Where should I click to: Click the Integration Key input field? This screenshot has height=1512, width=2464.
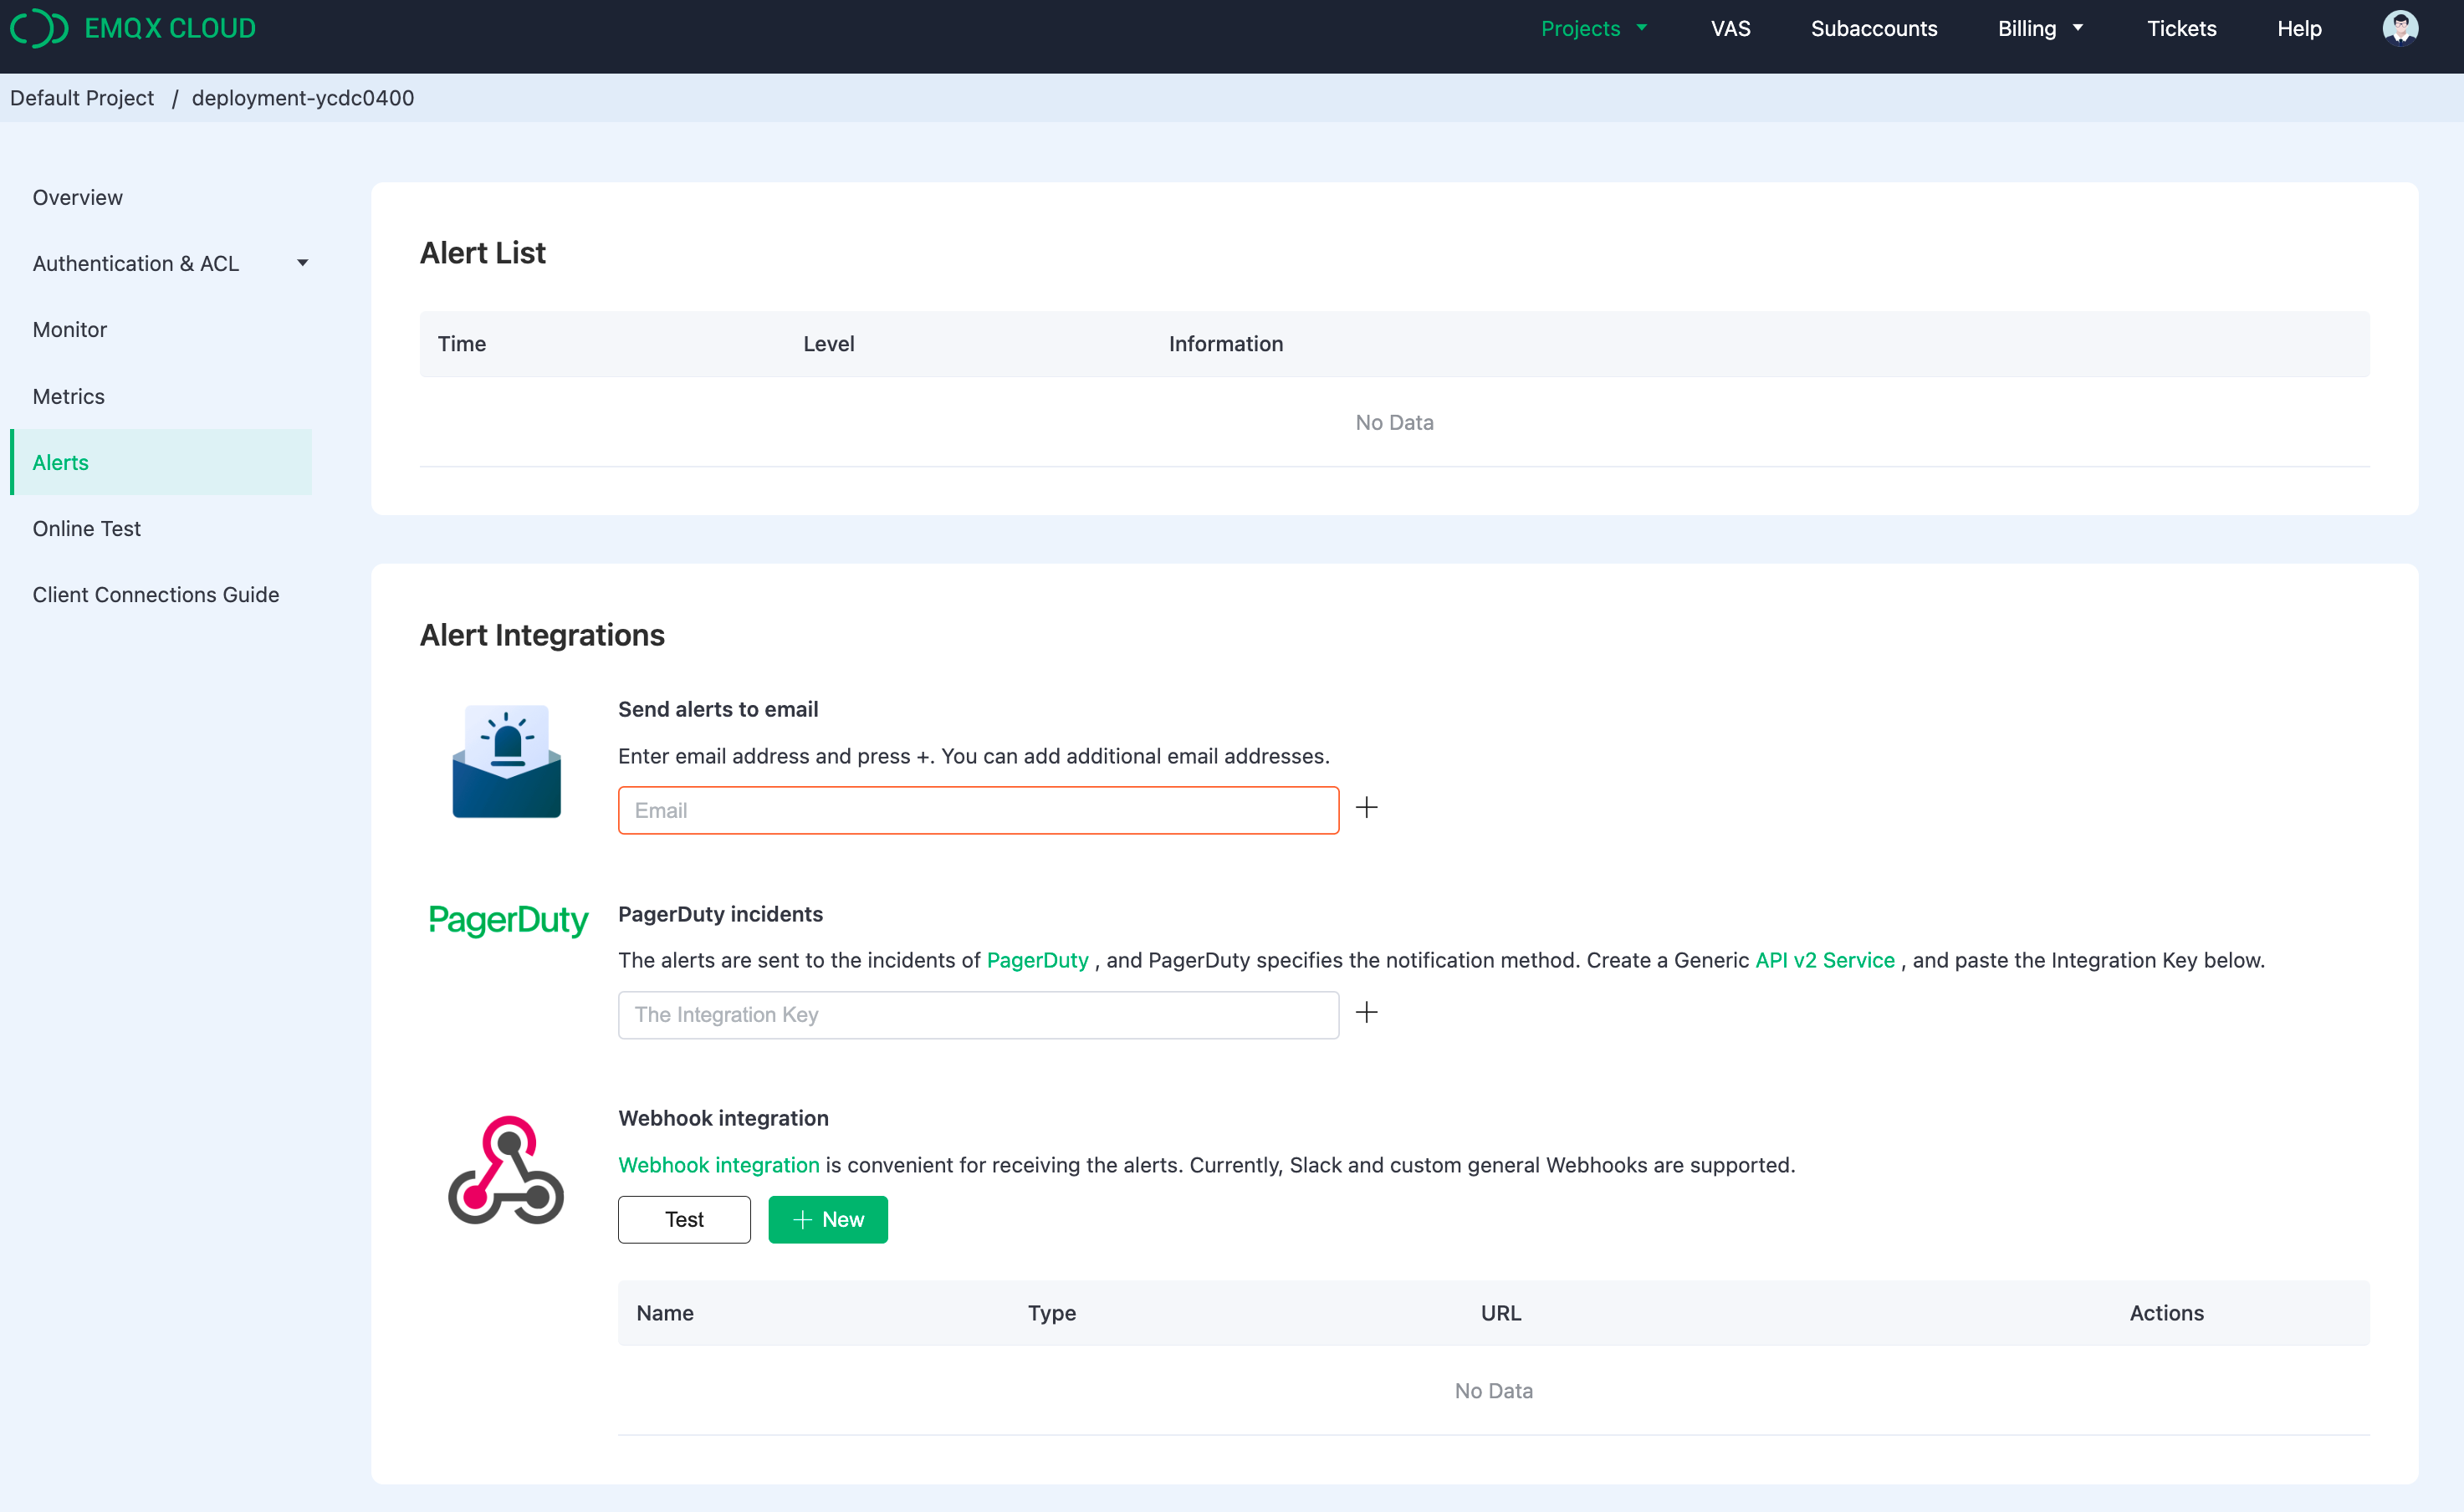[979, 1014]
